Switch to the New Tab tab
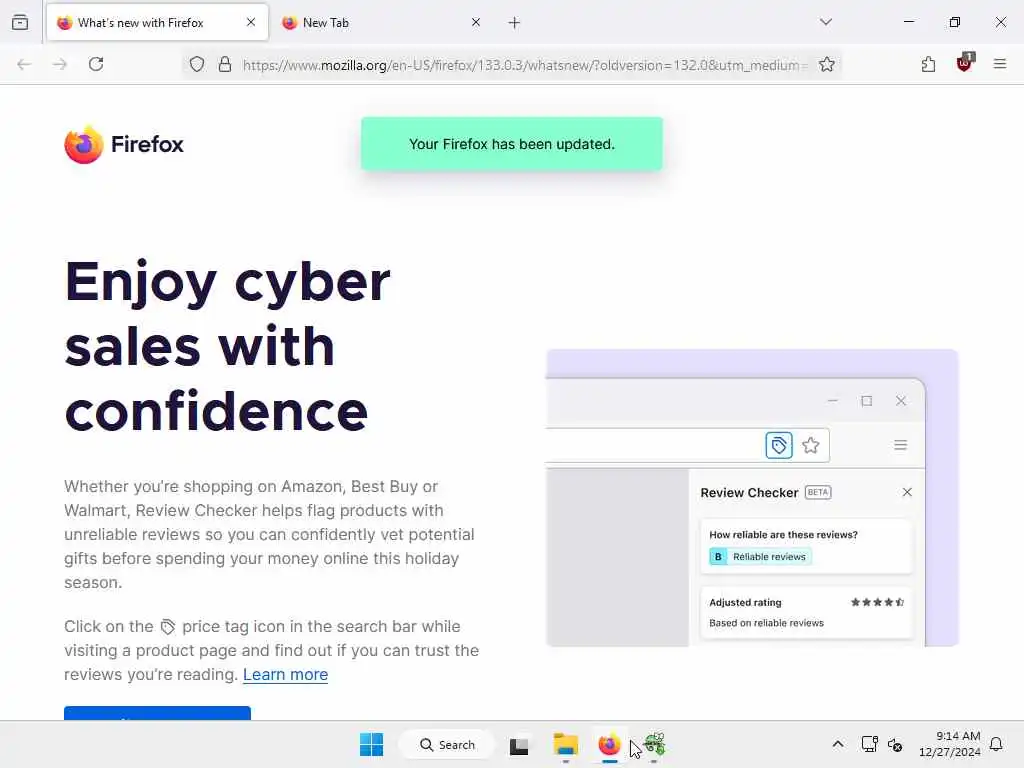This screenshot has width=1024, height=768. 382,22
